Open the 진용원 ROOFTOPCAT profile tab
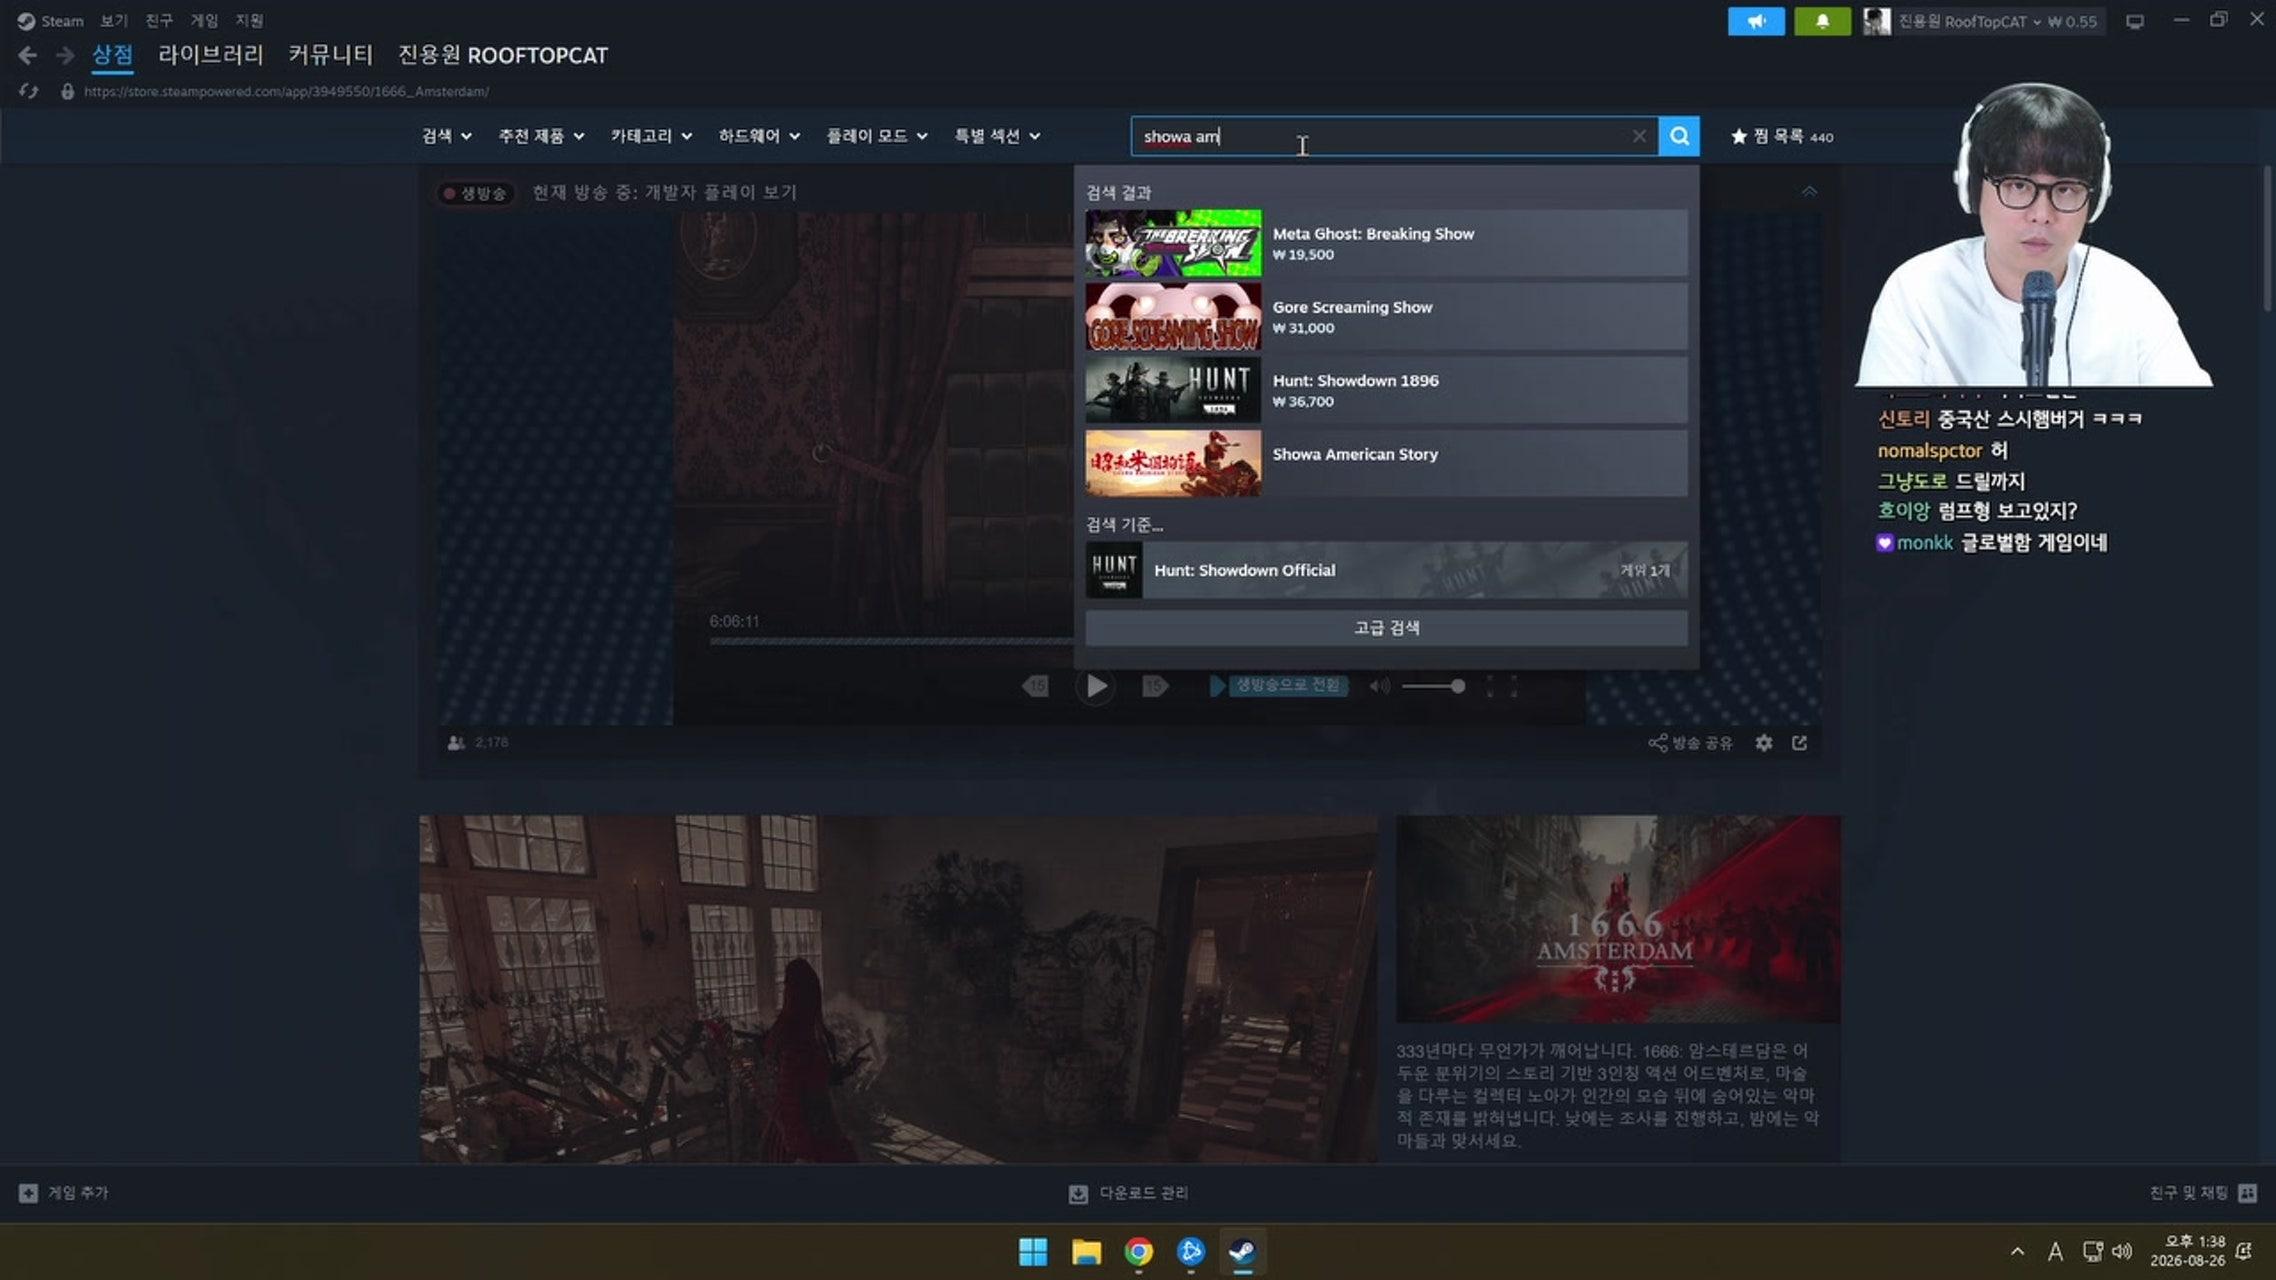This screenshot has height=1280, width=2276. pos(503,55)
